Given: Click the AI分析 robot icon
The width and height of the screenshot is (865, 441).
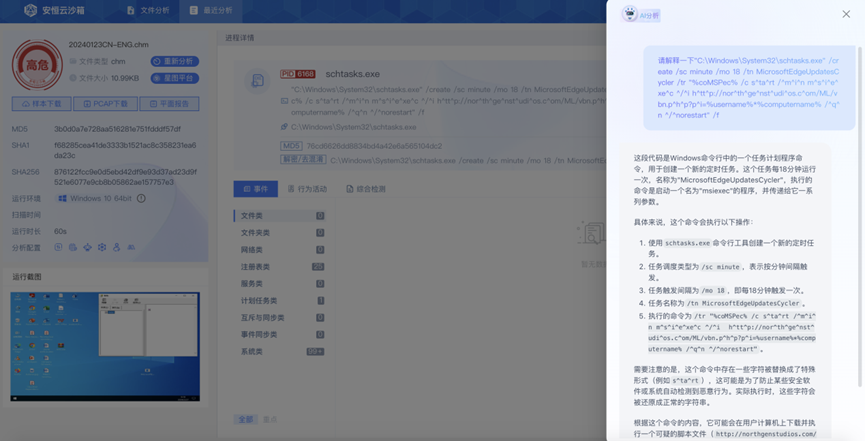Looking at the screenshot, I should [x=629, y=14].
